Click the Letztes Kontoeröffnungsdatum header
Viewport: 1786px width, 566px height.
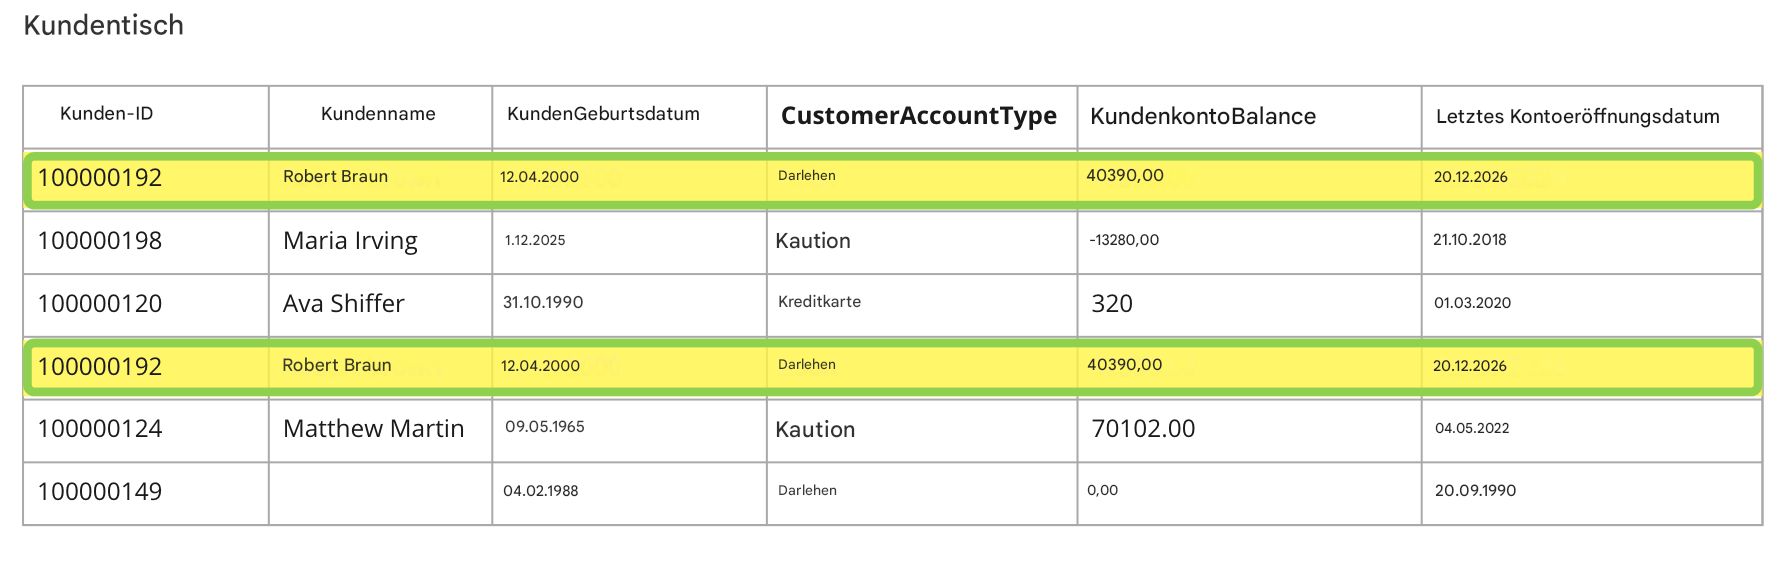pos(1591,117)
